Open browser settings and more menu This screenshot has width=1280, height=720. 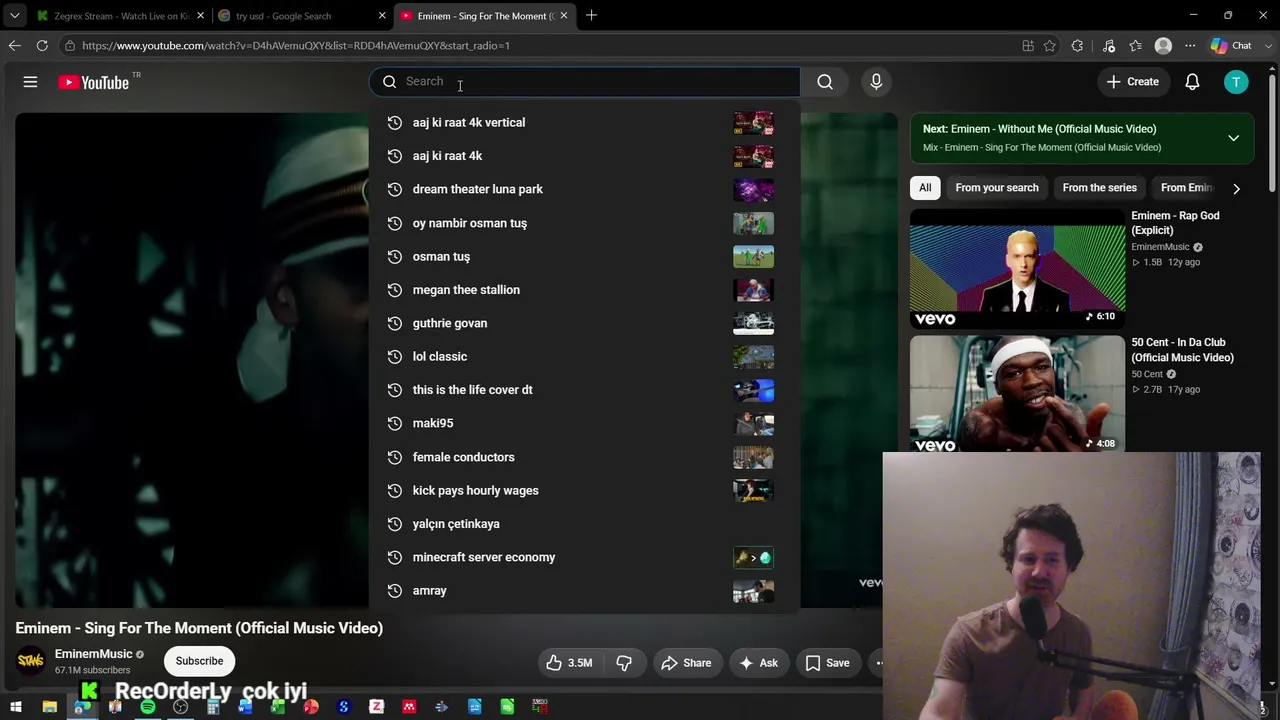pos(1190,45)
